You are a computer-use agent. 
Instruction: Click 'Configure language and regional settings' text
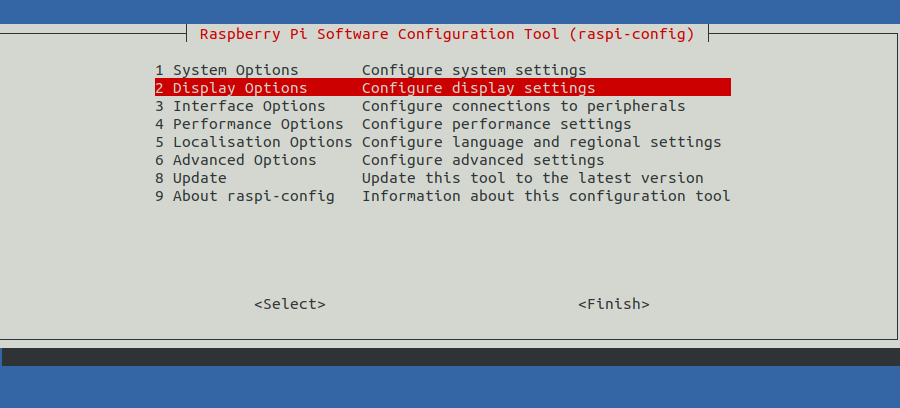pyautogui.click(x=541, y=142)
